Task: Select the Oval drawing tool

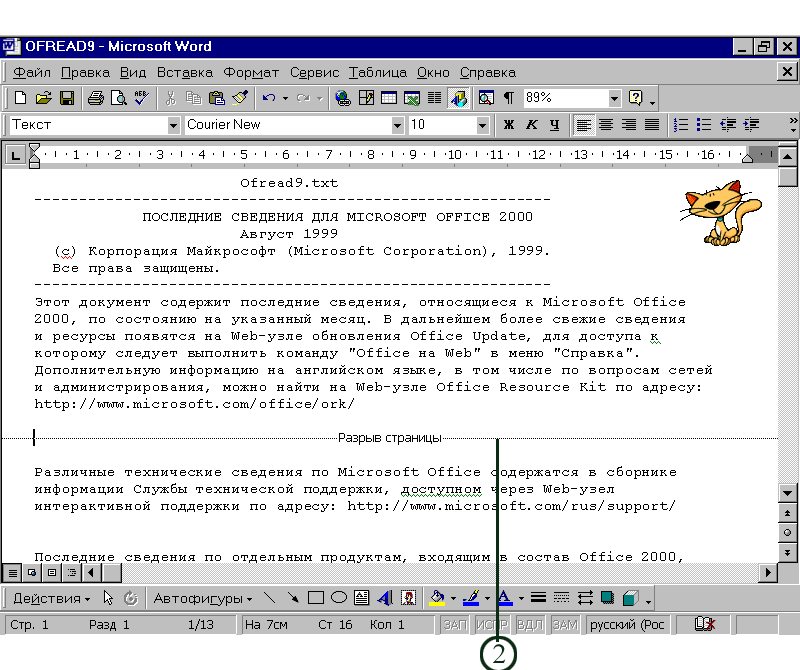Action: tap(339, 598)
